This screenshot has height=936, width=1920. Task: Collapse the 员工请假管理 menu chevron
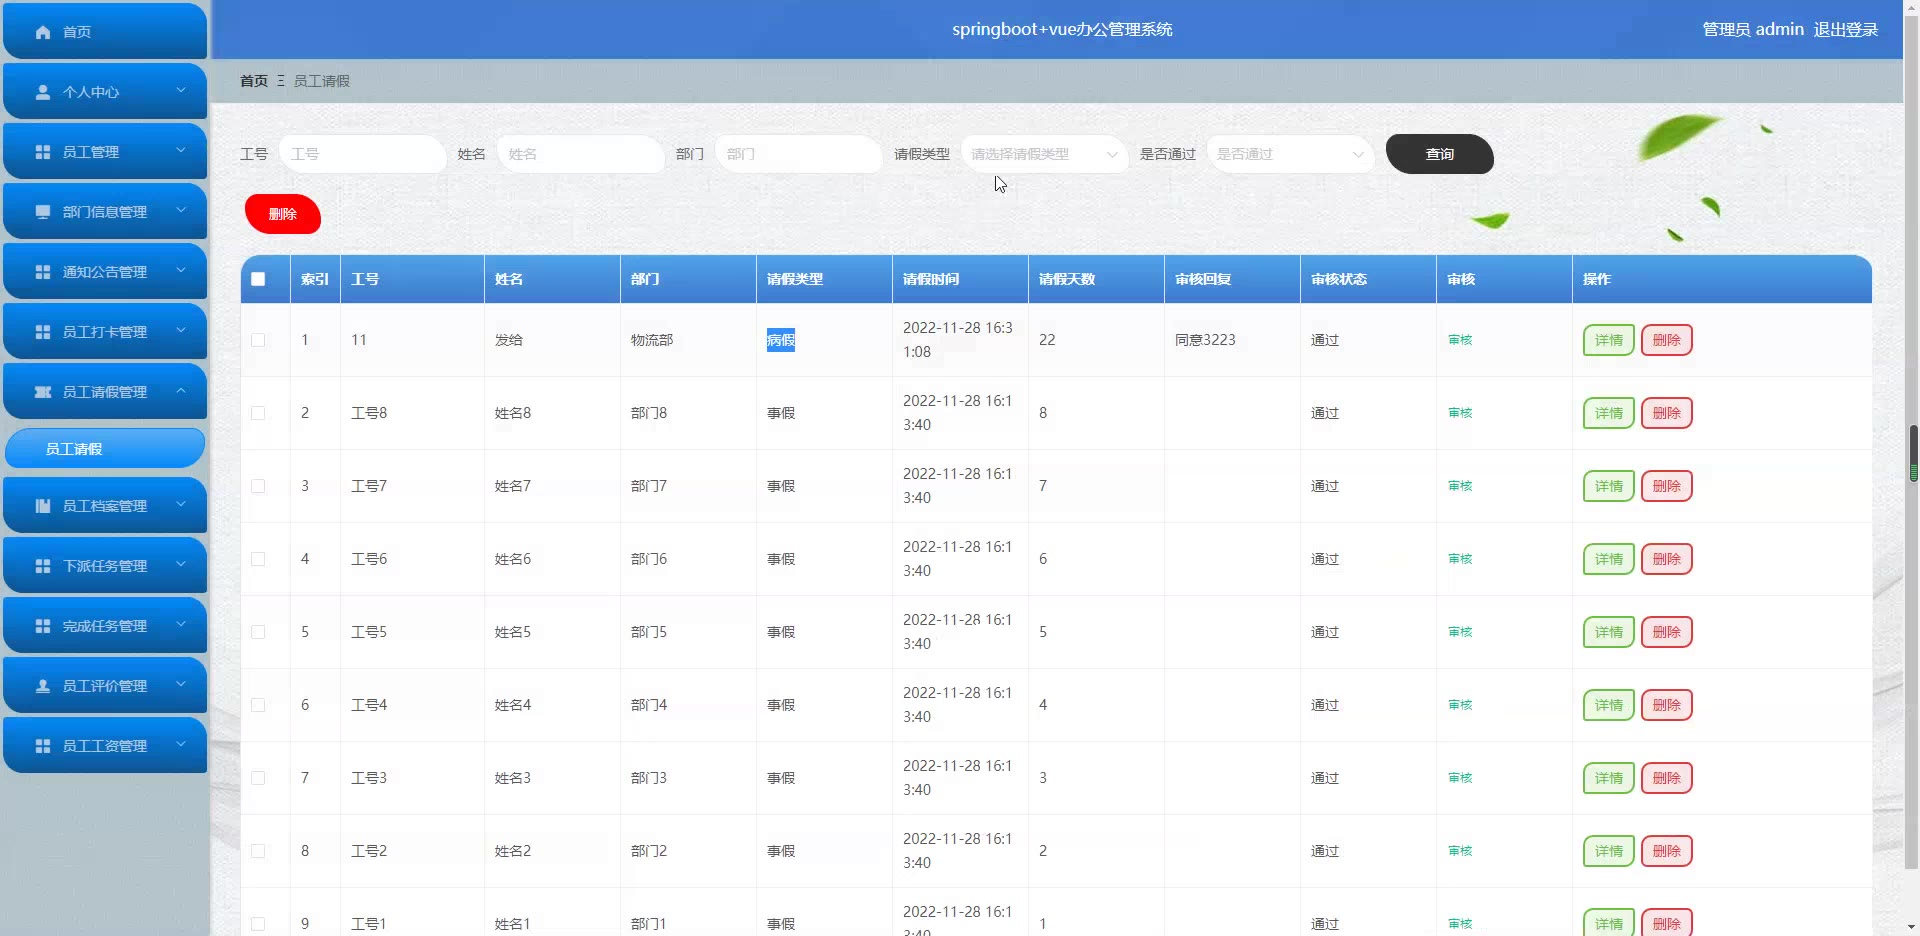click(181, 391)
